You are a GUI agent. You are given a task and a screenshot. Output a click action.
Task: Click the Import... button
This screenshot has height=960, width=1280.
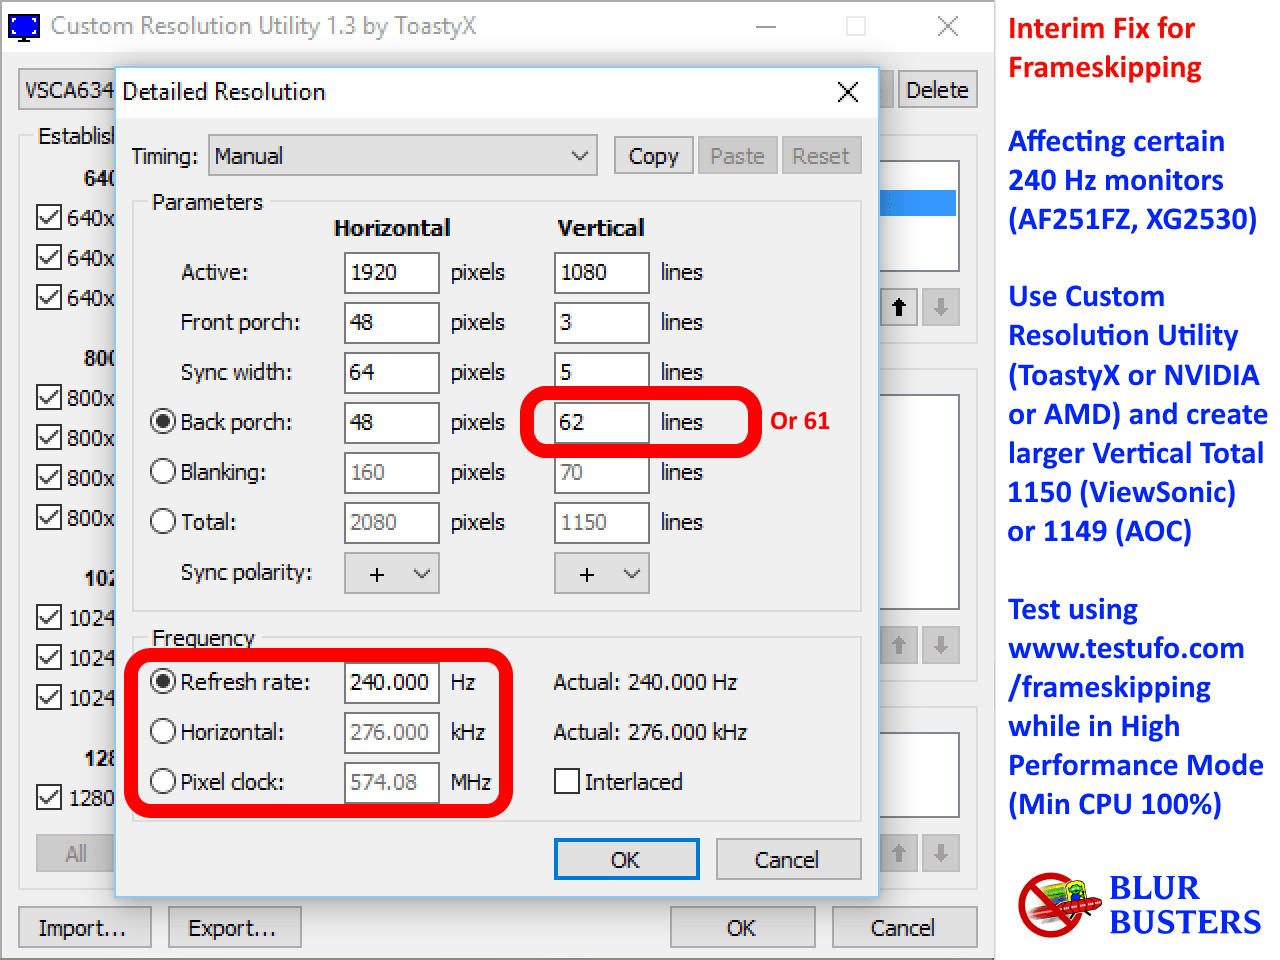point(85,927)
